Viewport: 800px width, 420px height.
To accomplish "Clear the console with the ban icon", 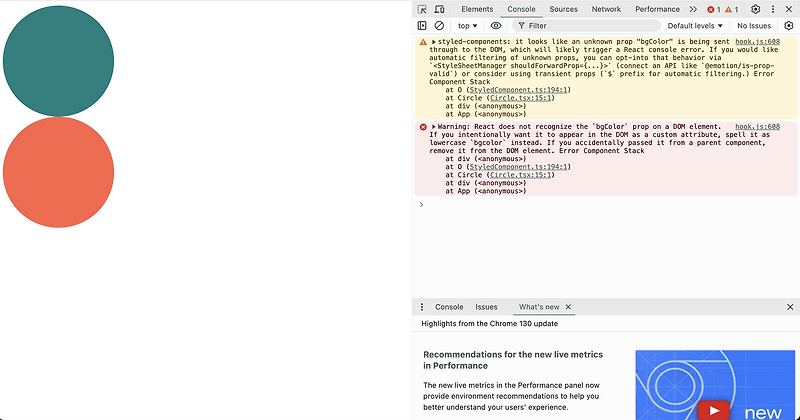I will coord(439,26).
